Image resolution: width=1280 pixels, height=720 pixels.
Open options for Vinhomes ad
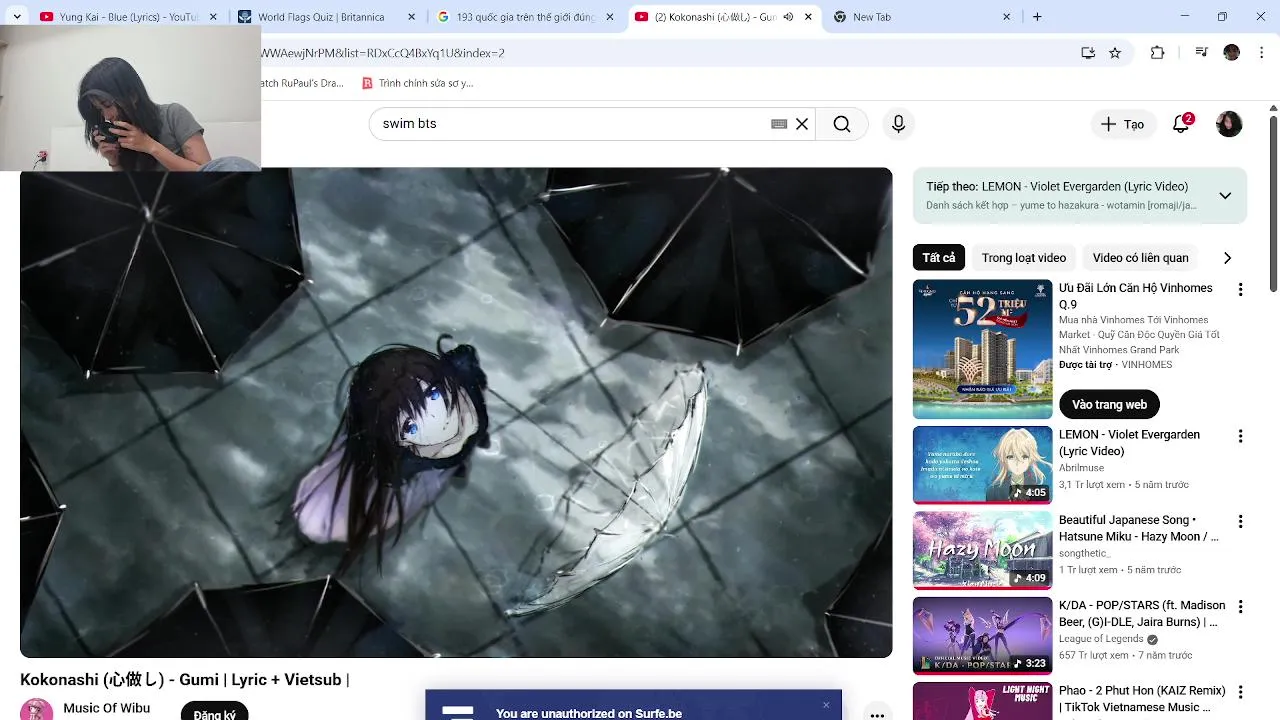point(1240,290)
